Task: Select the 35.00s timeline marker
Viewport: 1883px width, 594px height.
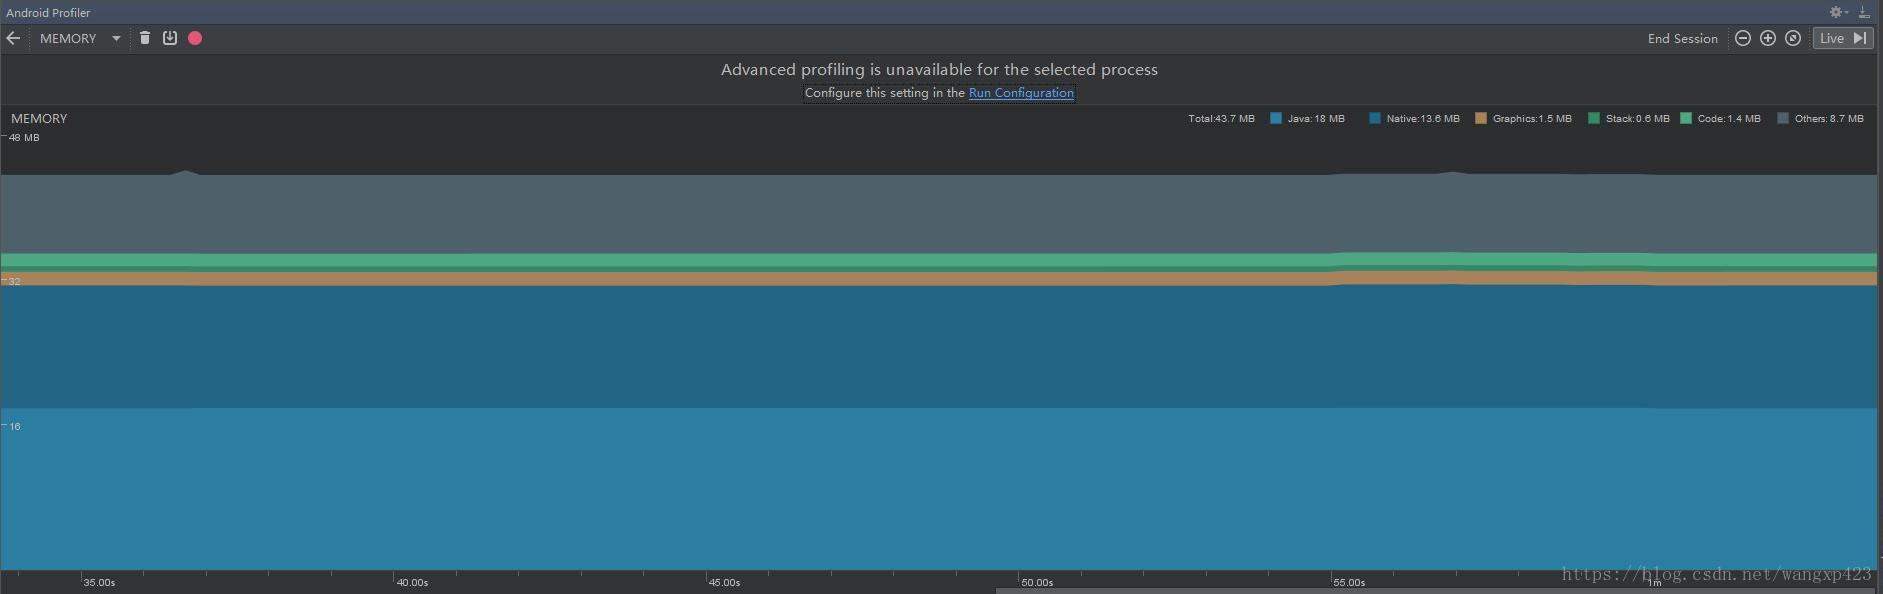Action: pos(99,582)
